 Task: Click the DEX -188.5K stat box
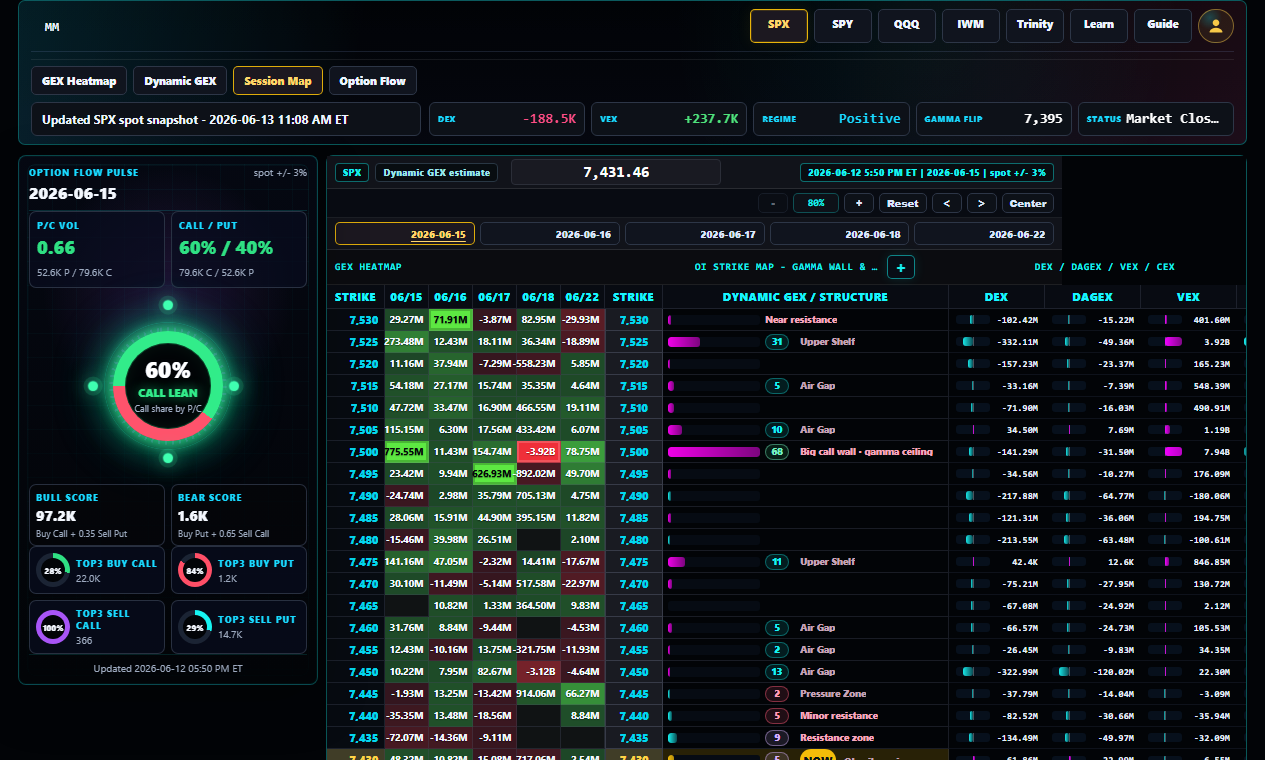point(508,119)
